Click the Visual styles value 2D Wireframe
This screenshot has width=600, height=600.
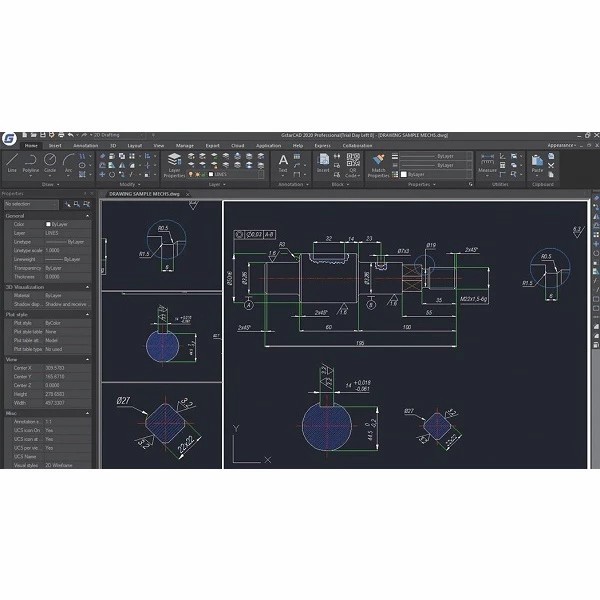click(59, 465)
